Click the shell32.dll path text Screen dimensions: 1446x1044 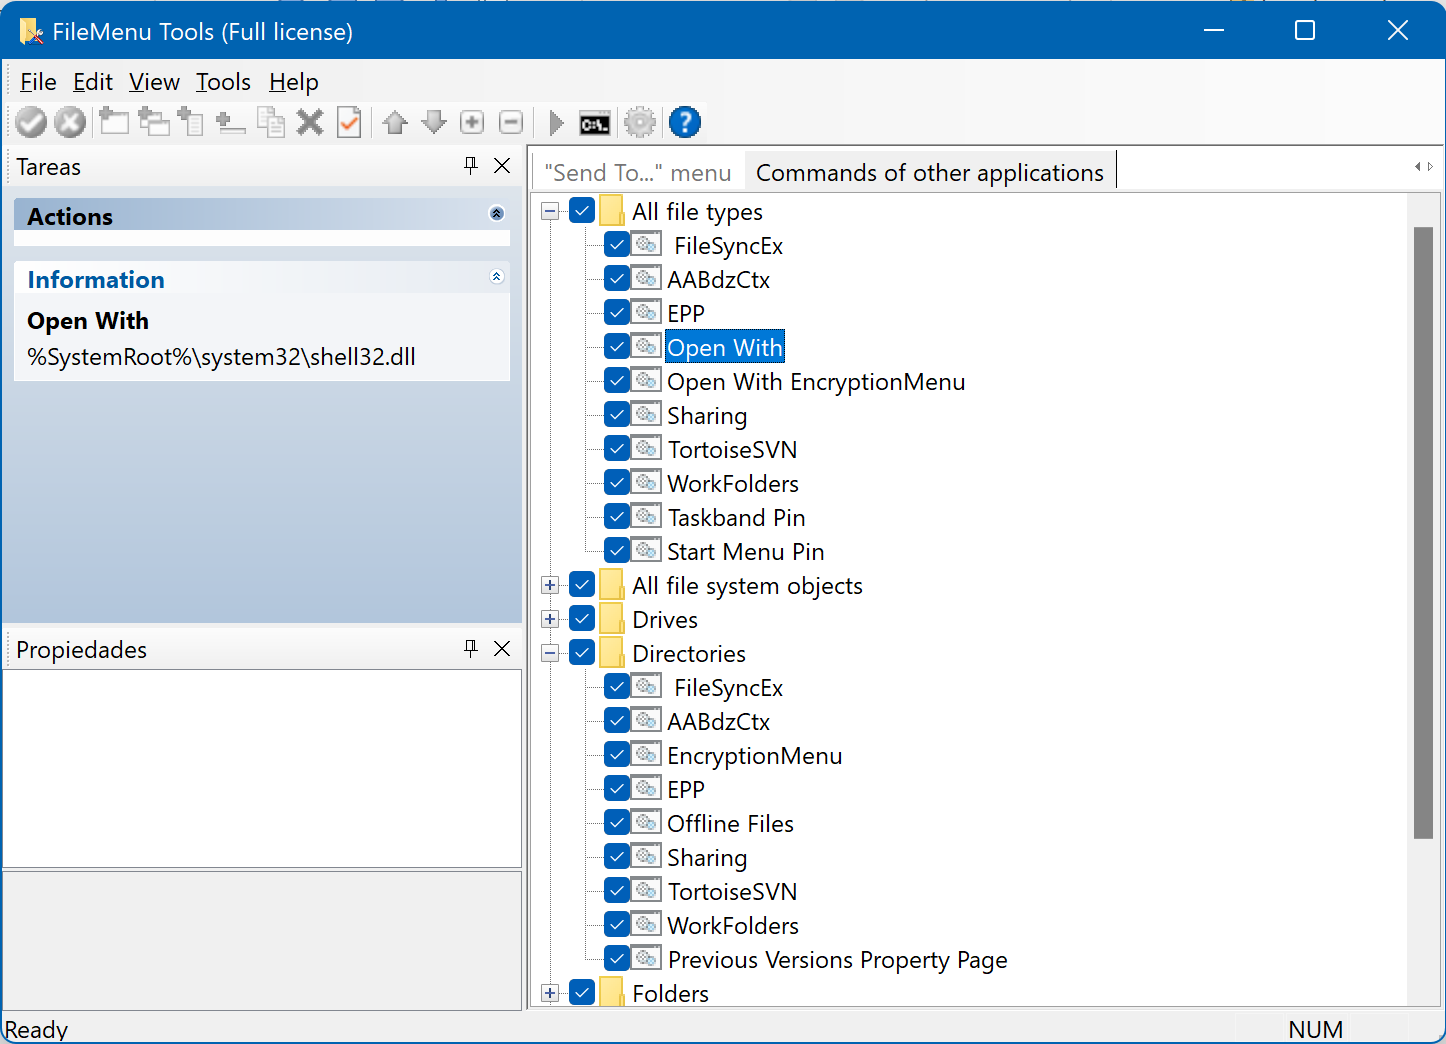pos(221,356)
